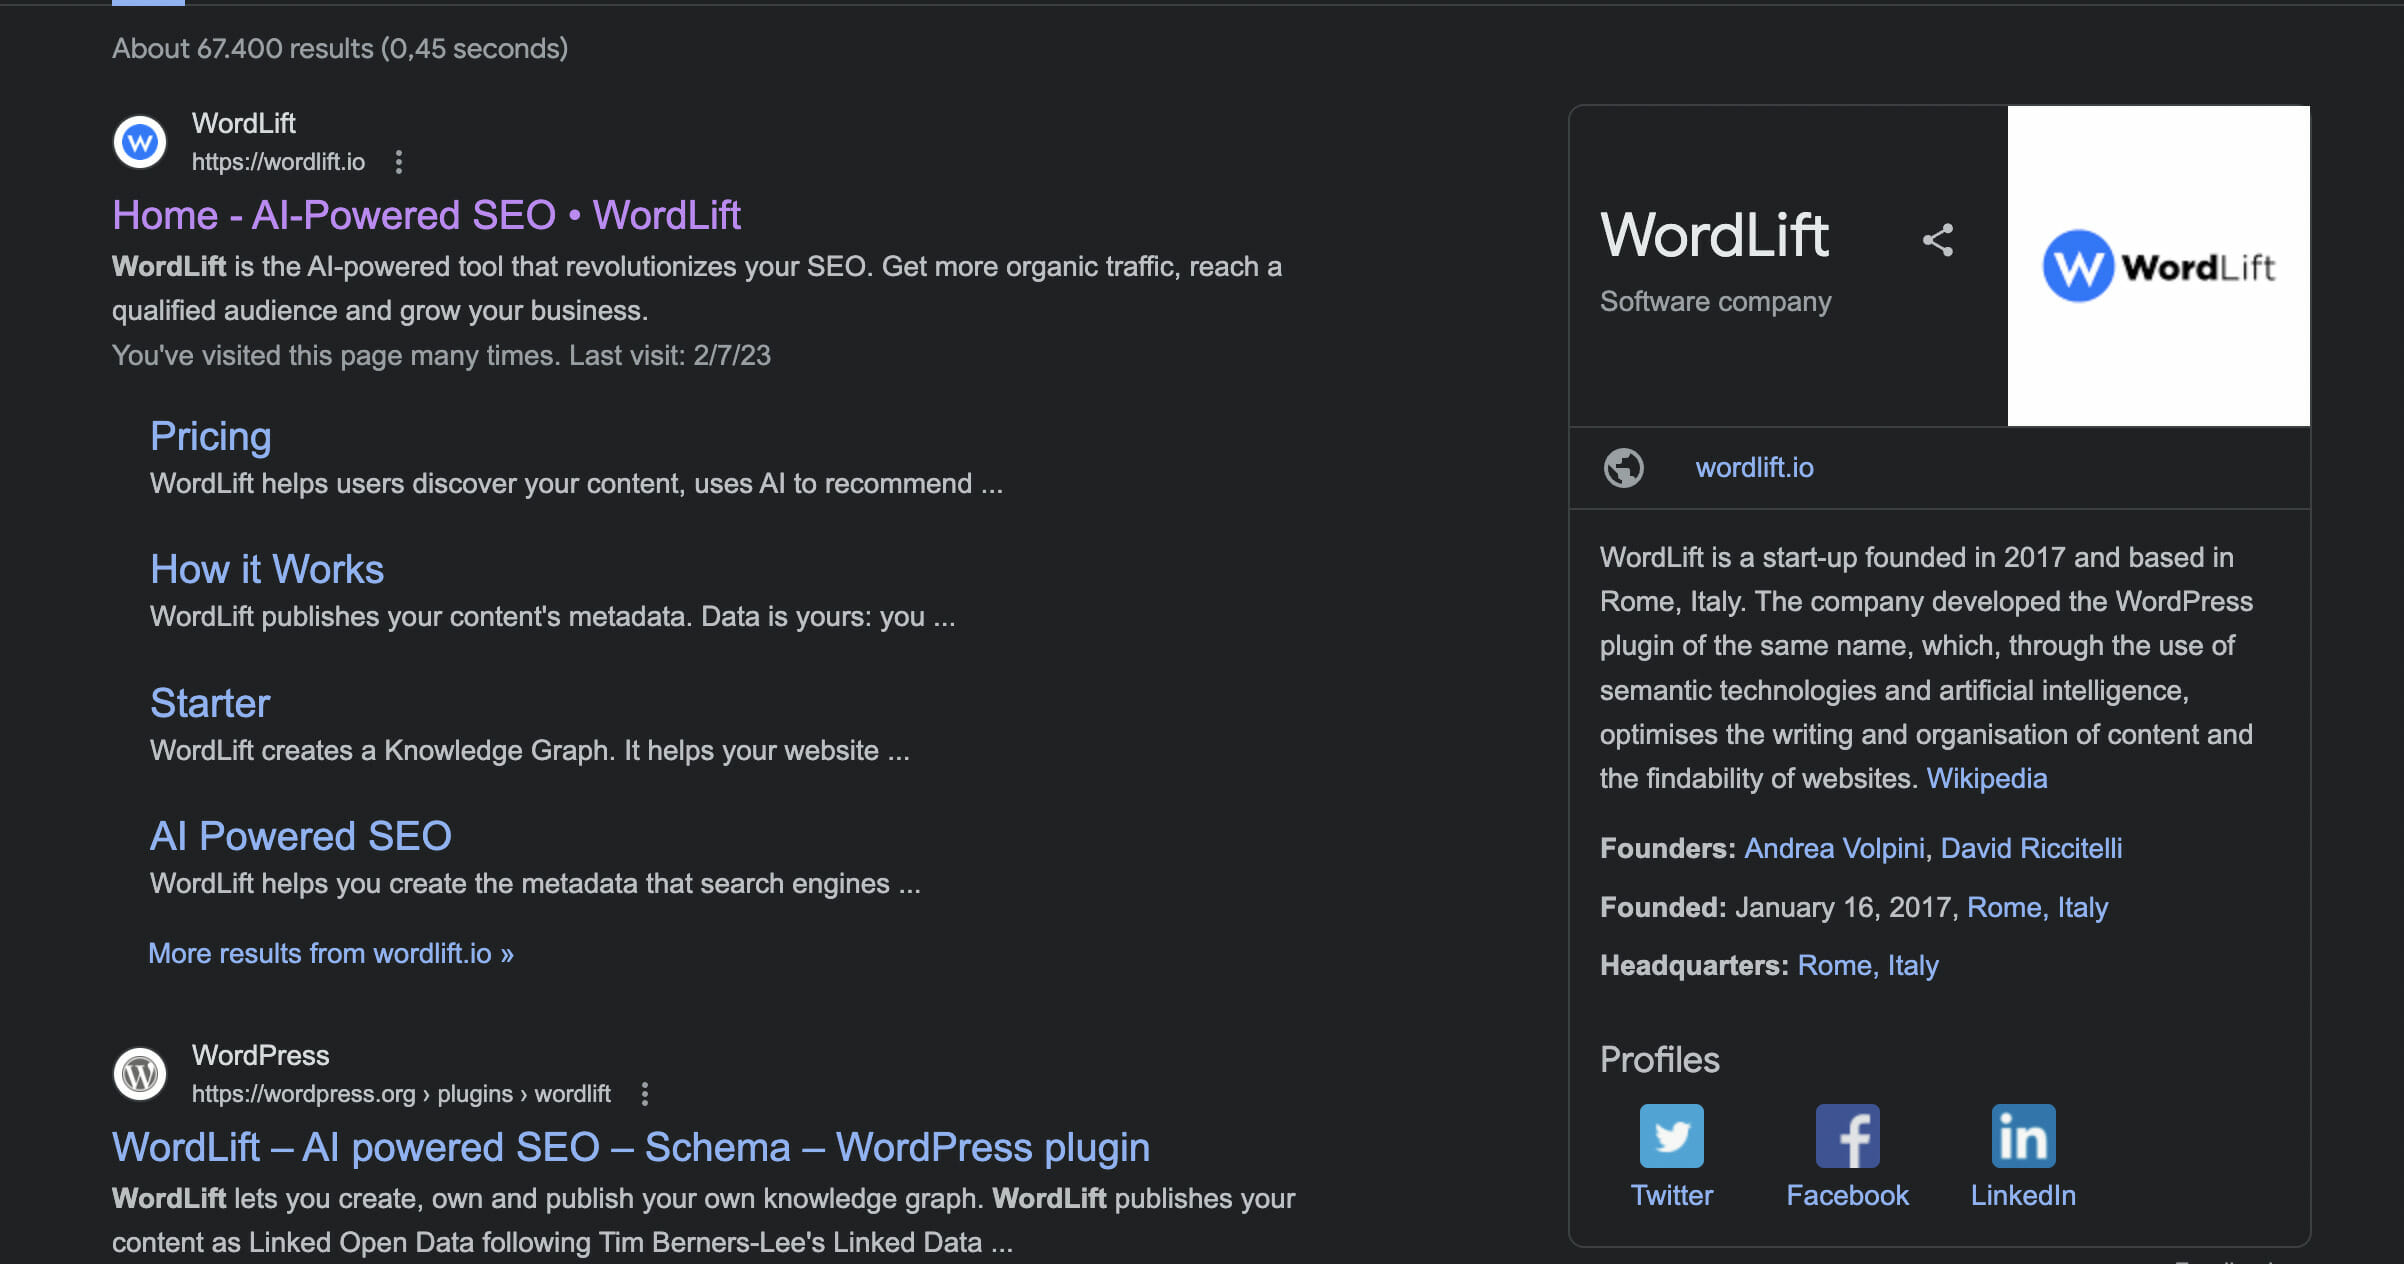Open the Starter sitelink
2404x1264 pixels.
tap(210, 703)
